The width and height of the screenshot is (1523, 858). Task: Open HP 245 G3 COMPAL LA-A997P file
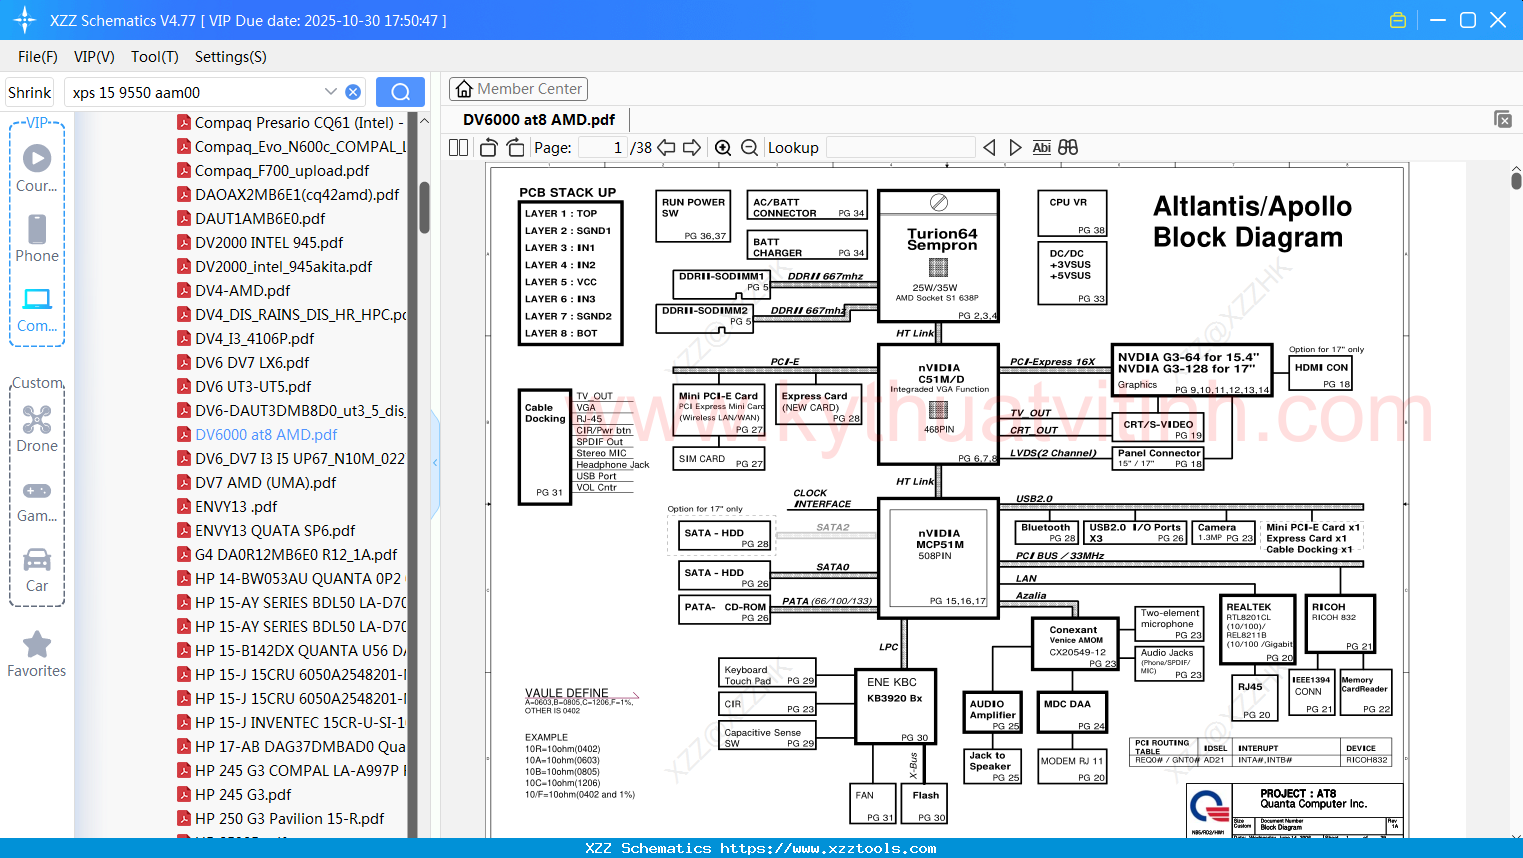click(291, 771)
